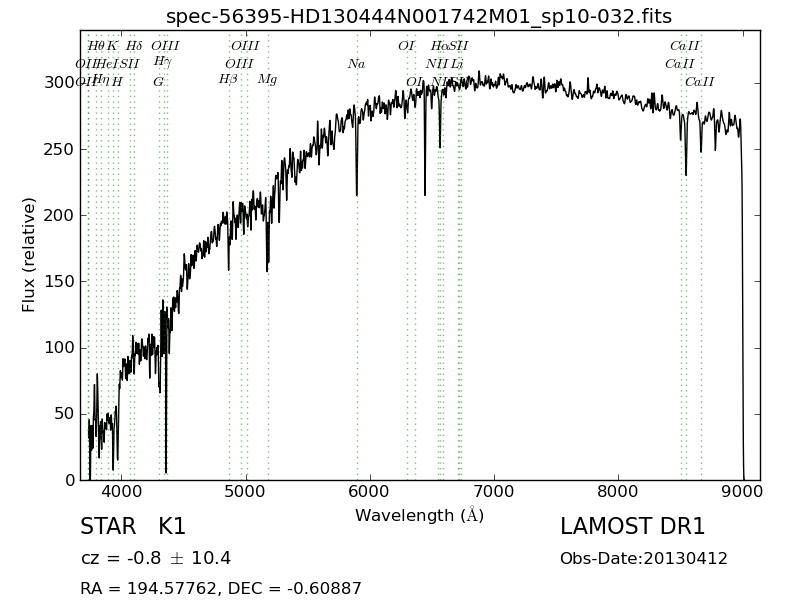
Task: Click the 'DEC = -0.60887' coordinate text
Action: point(294,588)
